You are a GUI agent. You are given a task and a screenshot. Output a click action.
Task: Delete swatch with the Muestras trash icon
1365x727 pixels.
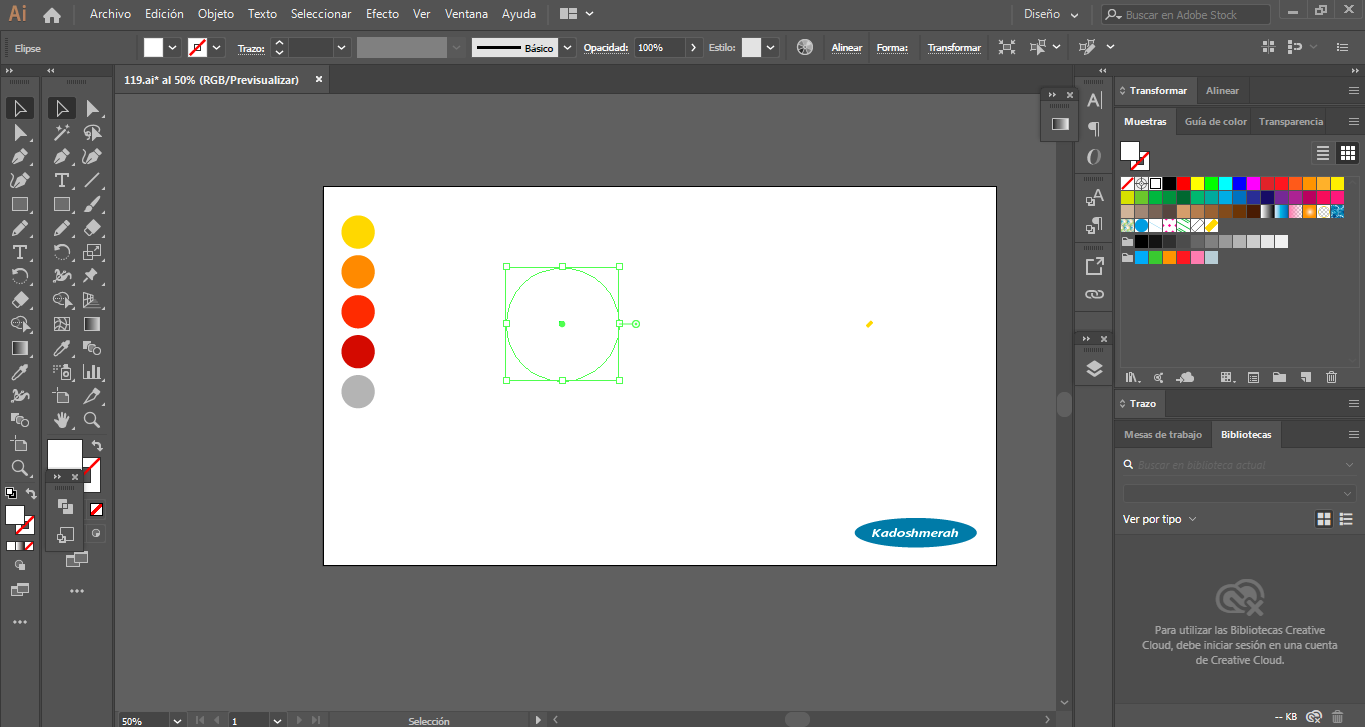point(1331,377)
